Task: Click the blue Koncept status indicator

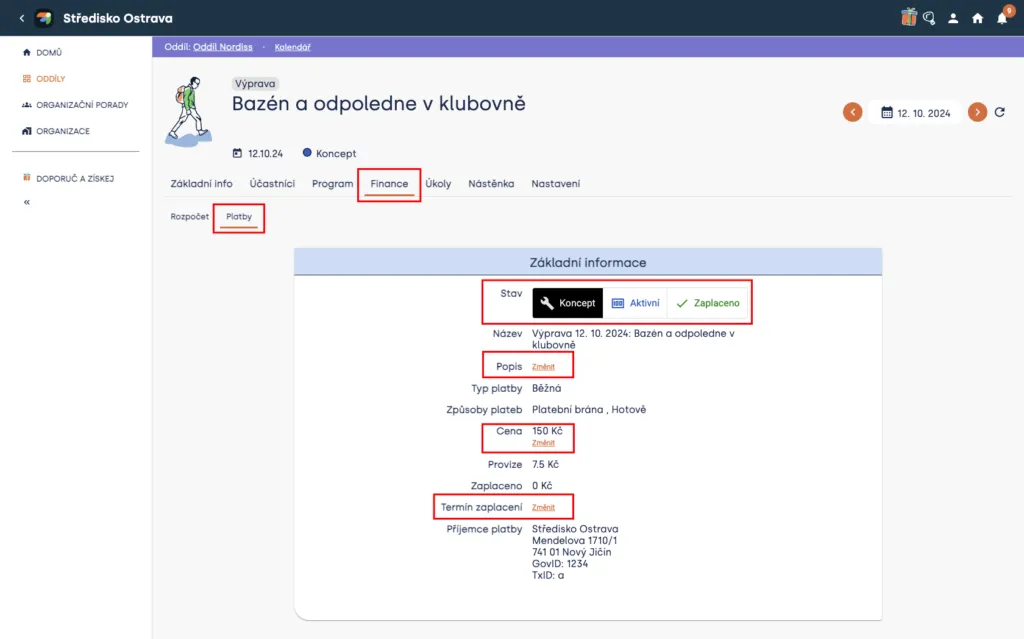Action: (329, 154)
